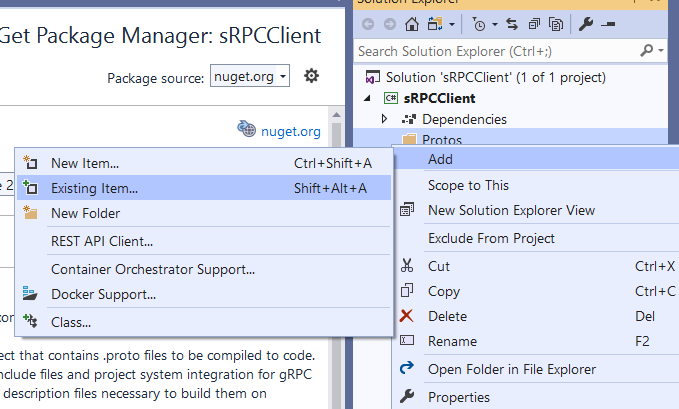Click Cut in context menu
Image resolution: width=679 pixels, height=409 pixels.
[x=537, y=266]
